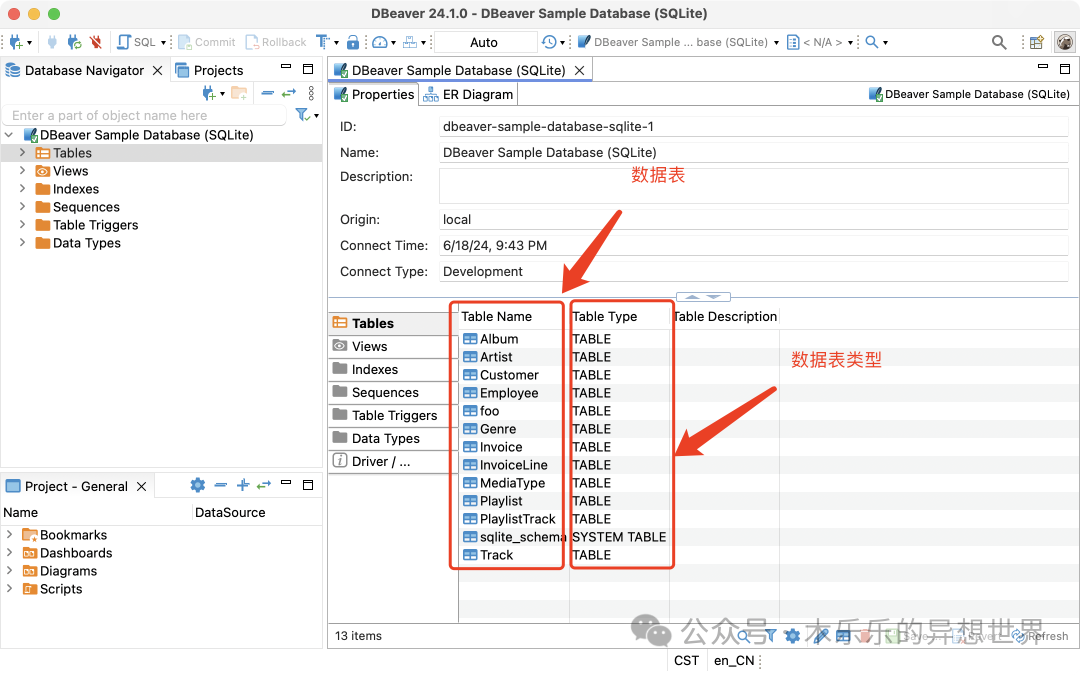Screen dimensions: 1080x675
Task: Click the Reconnect plug icon with green arrows
Action: coord(74,42)
